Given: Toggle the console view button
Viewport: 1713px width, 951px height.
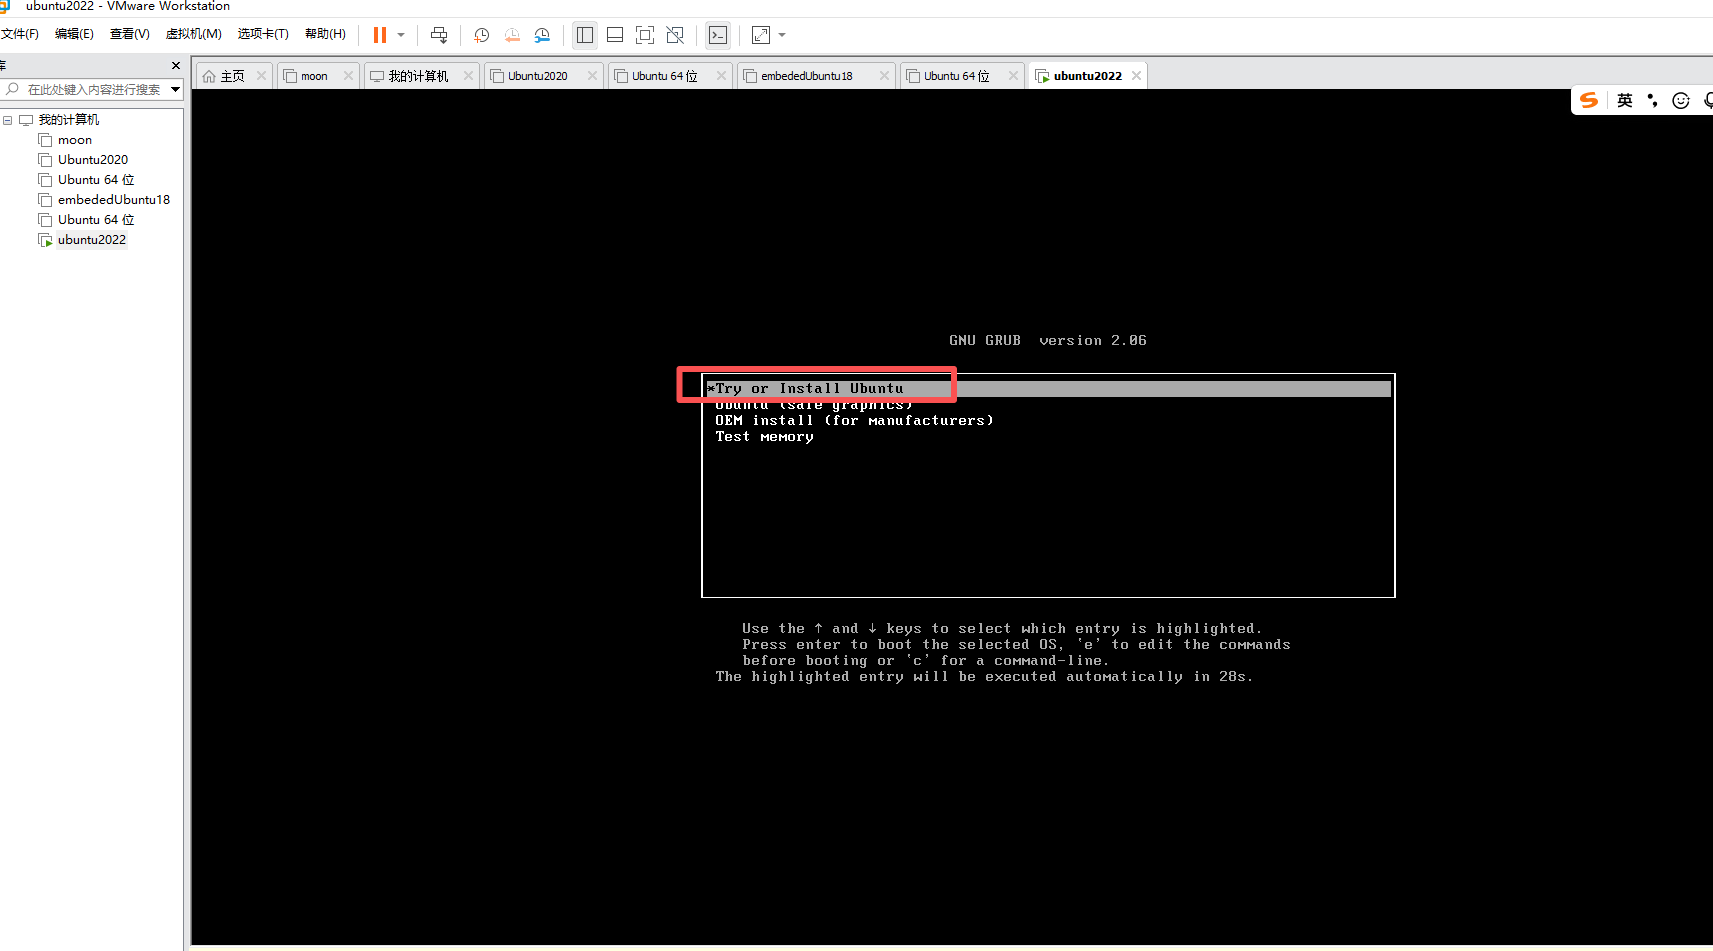Looking at the screenshot, I should 718,35.
